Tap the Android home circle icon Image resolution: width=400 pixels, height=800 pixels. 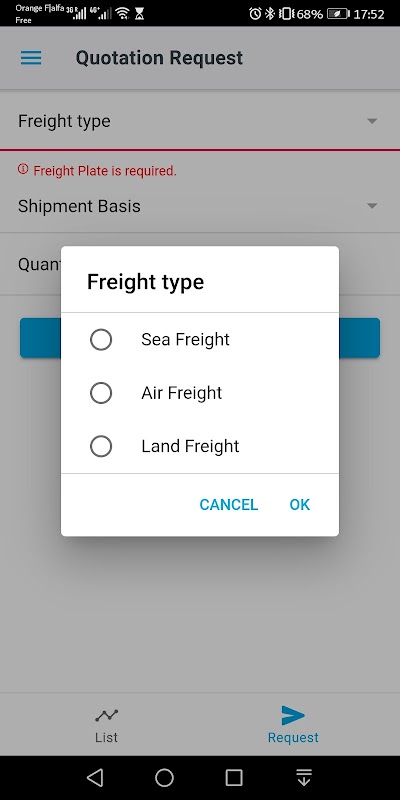(164, 778)
